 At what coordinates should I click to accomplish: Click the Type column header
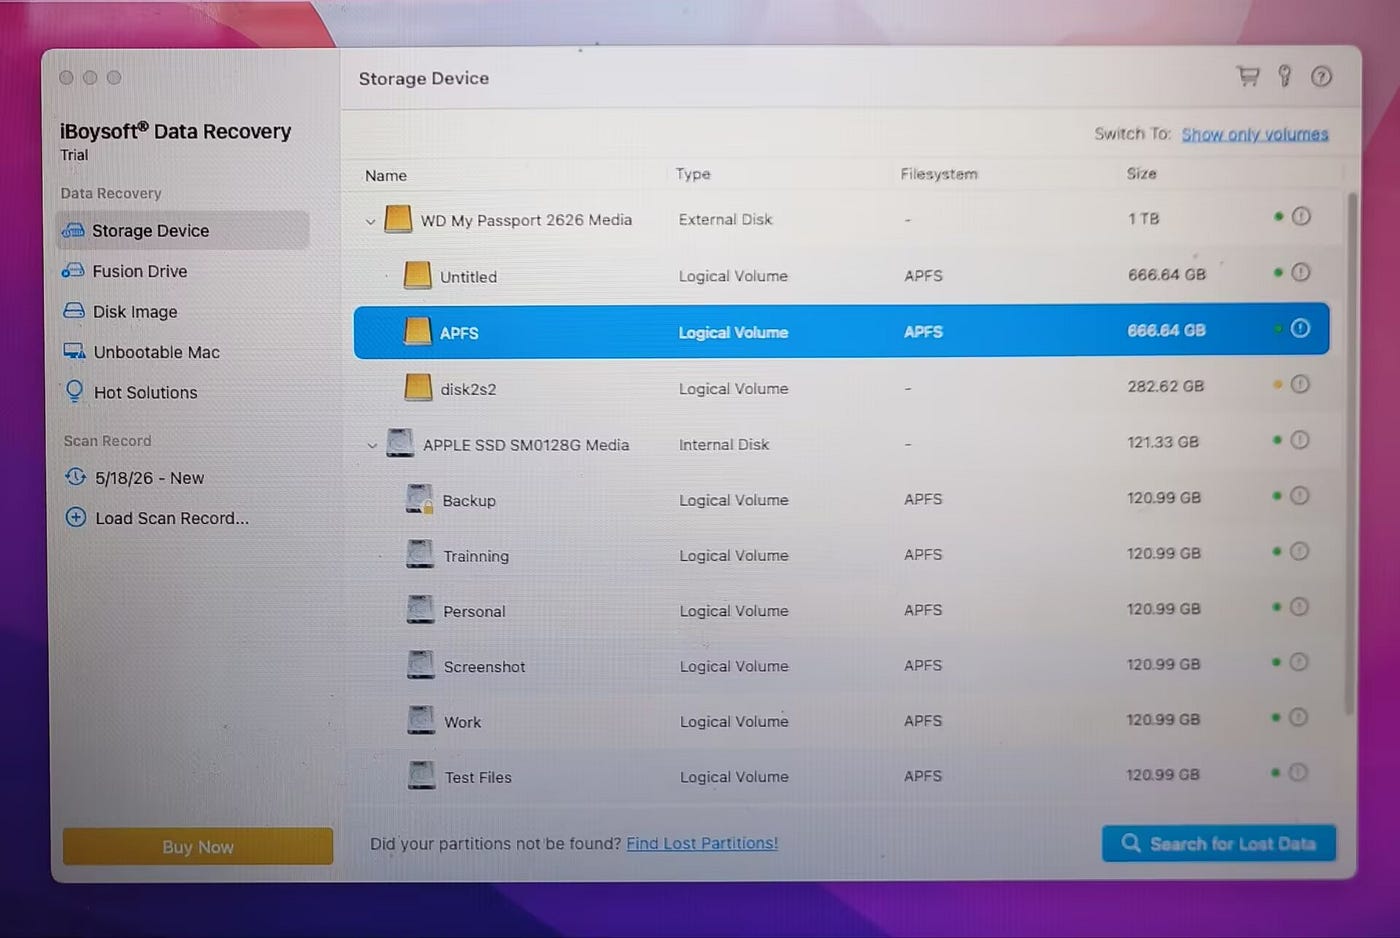693,173
